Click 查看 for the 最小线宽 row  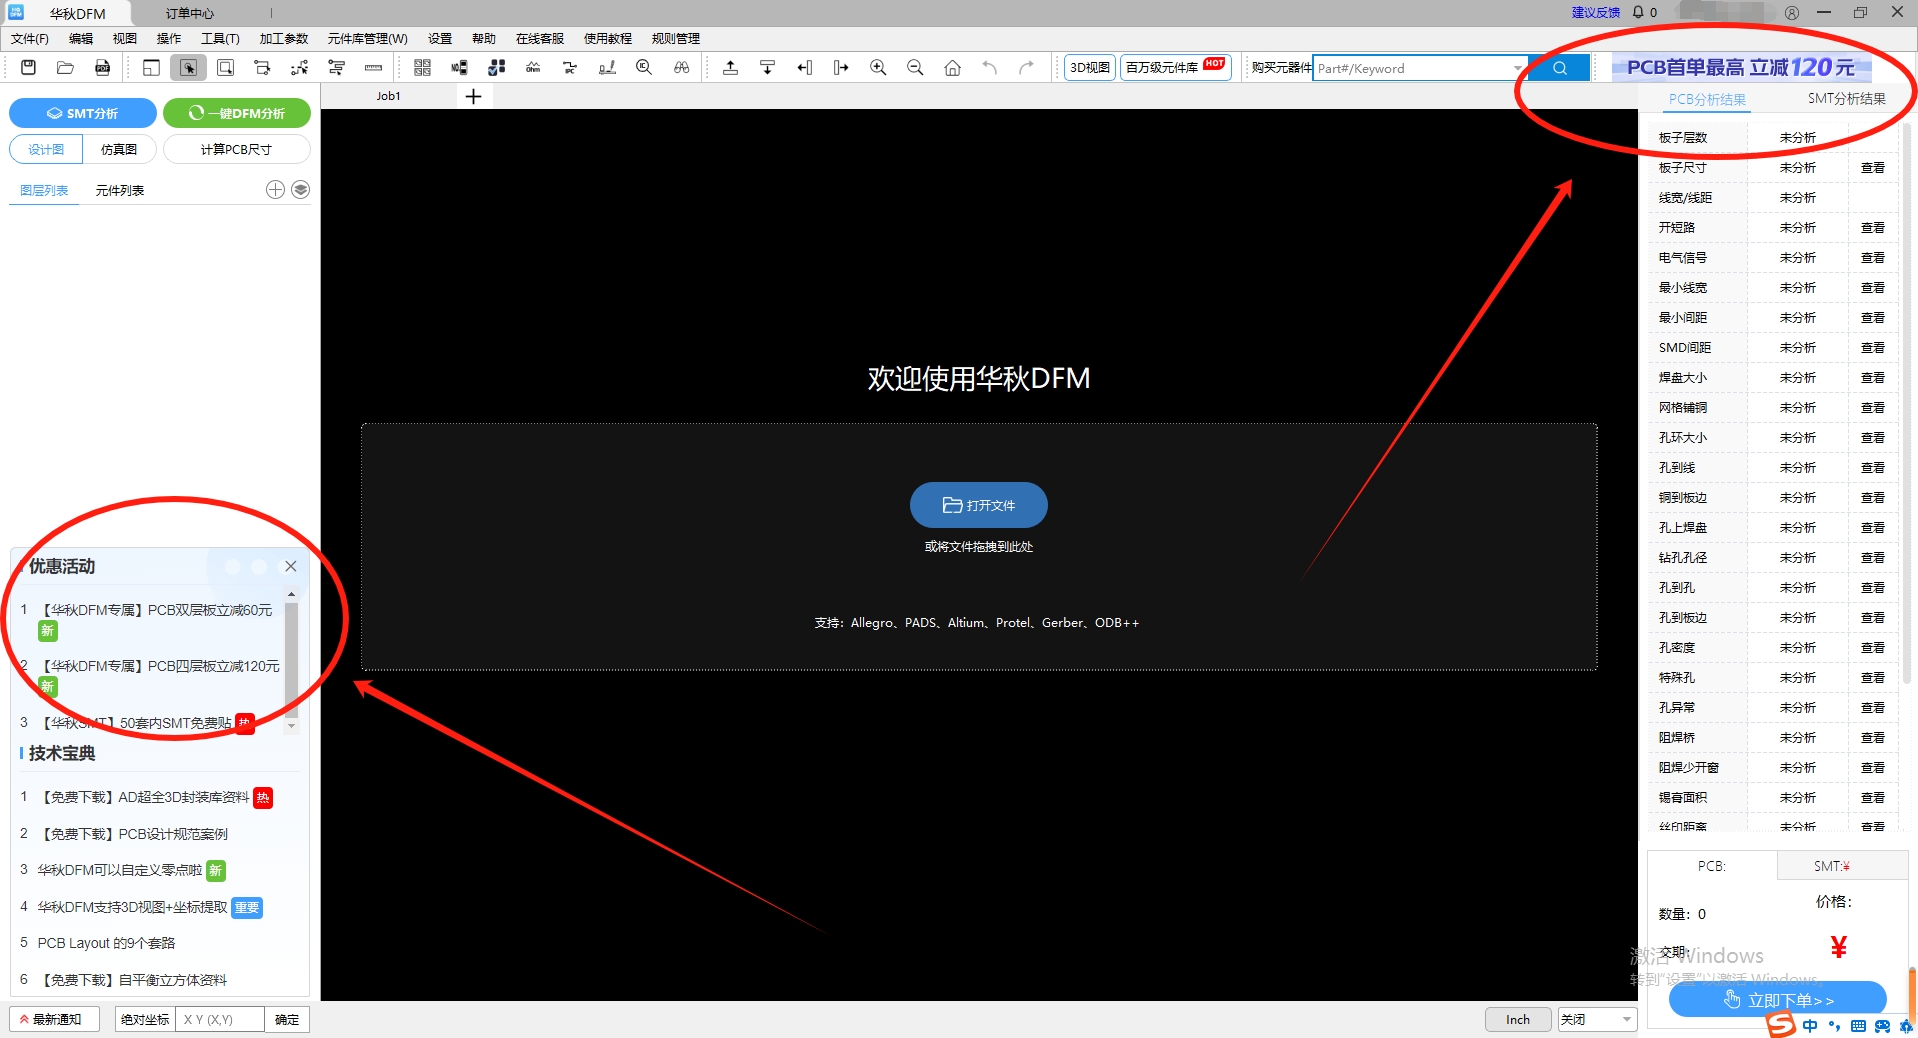[x=1872, y=287]
